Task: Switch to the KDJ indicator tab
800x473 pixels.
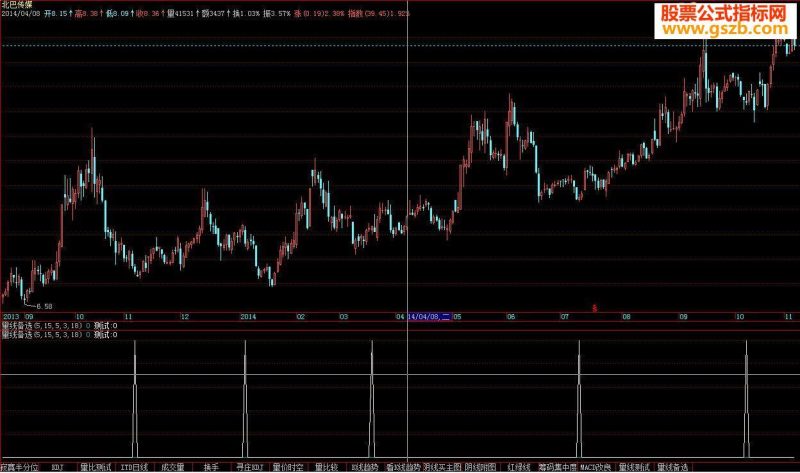Action: (57, 467)
